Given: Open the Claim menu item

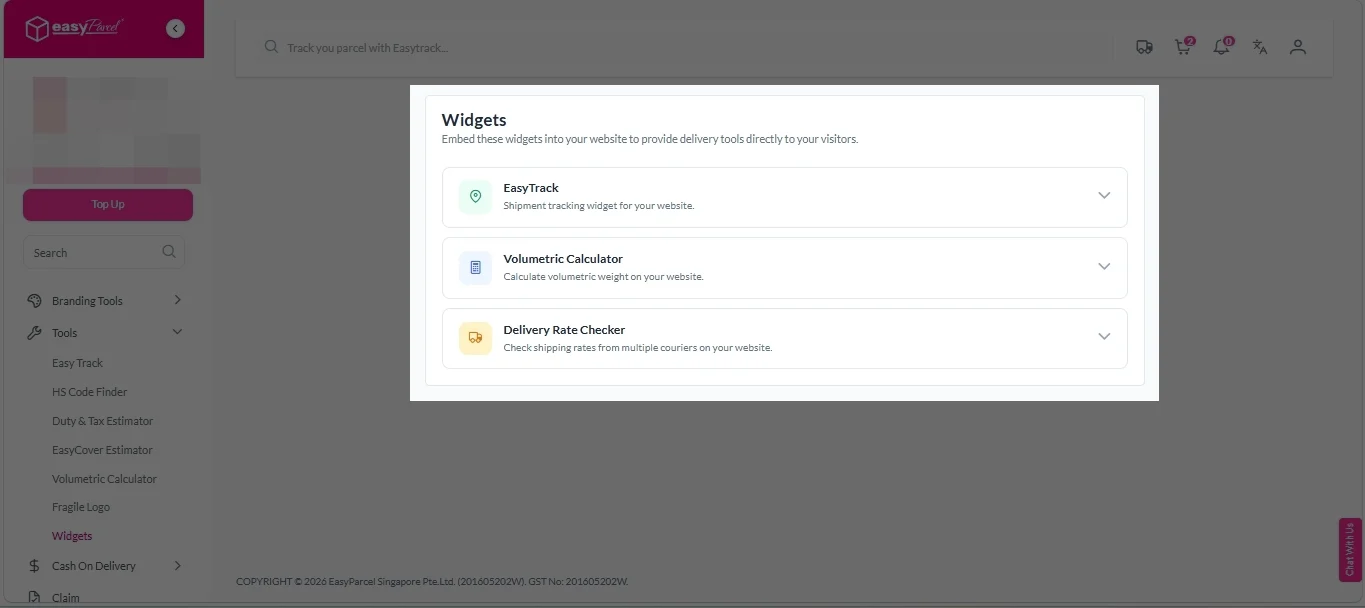Looking at the screenshot, I should (66, 598).
